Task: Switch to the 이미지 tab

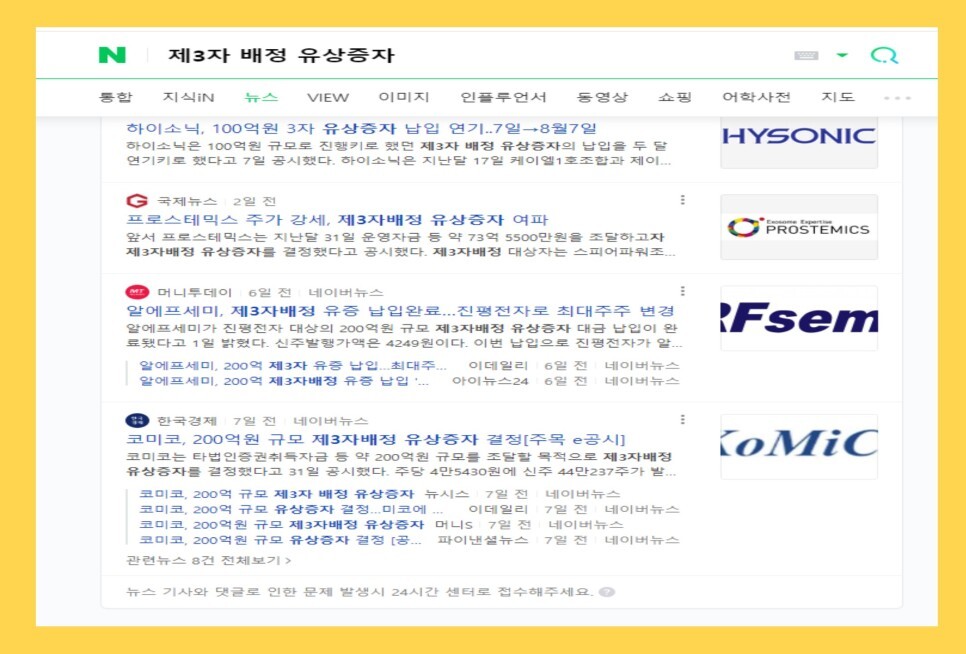Action: click(402, 97)
